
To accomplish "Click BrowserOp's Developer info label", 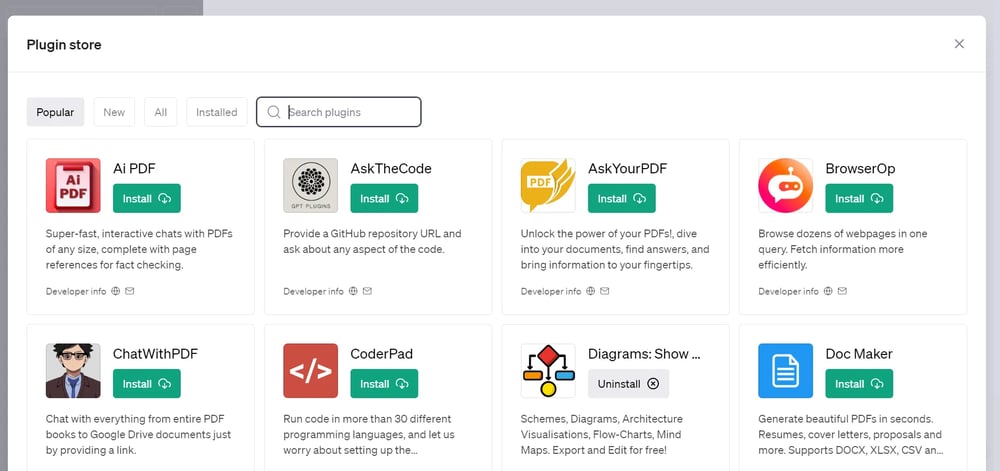I will click(788, 291).
